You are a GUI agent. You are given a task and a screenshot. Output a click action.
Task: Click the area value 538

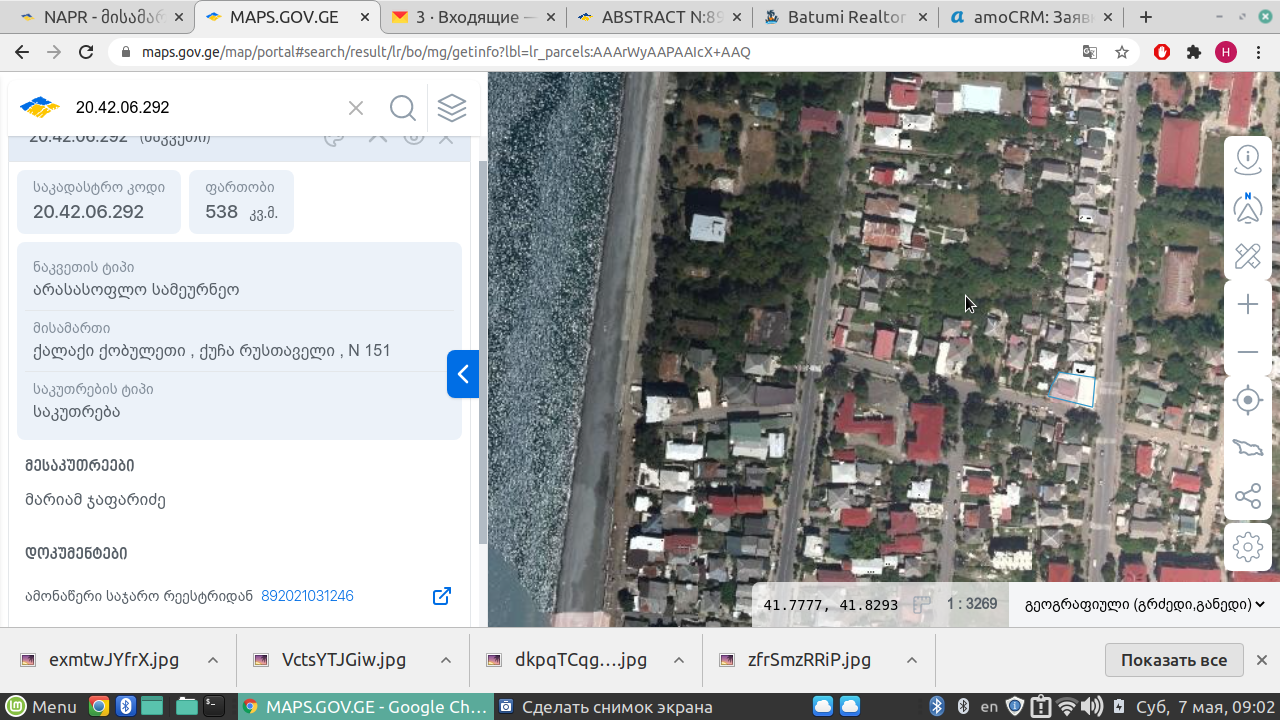click(x=221, y=212)
